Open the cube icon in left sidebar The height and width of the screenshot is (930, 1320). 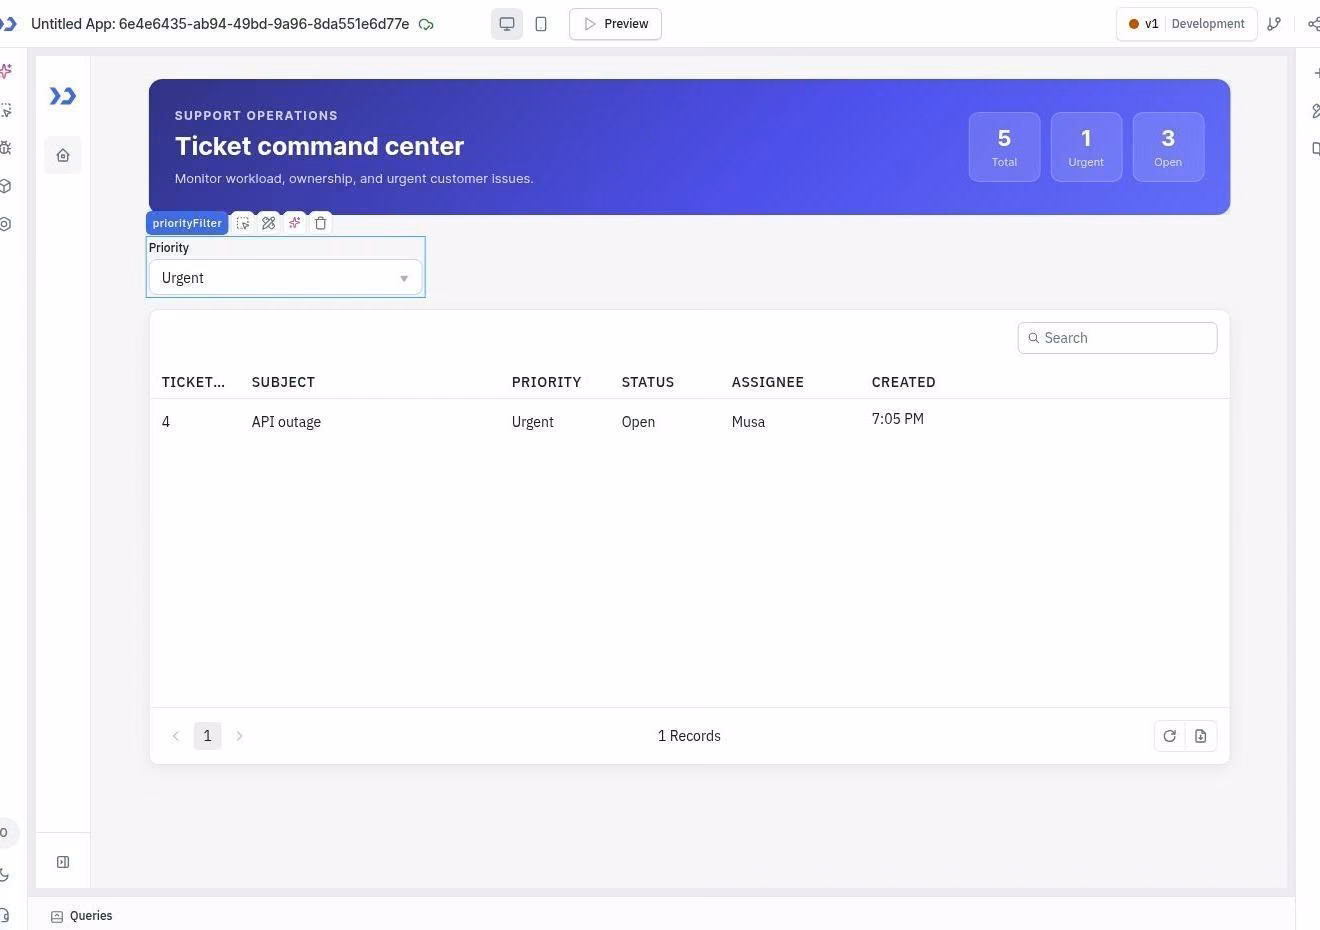coord(6,186)
